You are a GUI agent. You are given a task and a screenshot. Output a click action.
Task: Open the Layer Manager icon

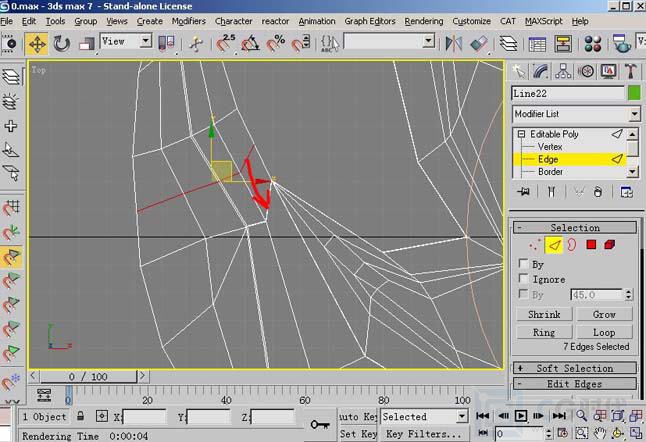pos(508,44)
